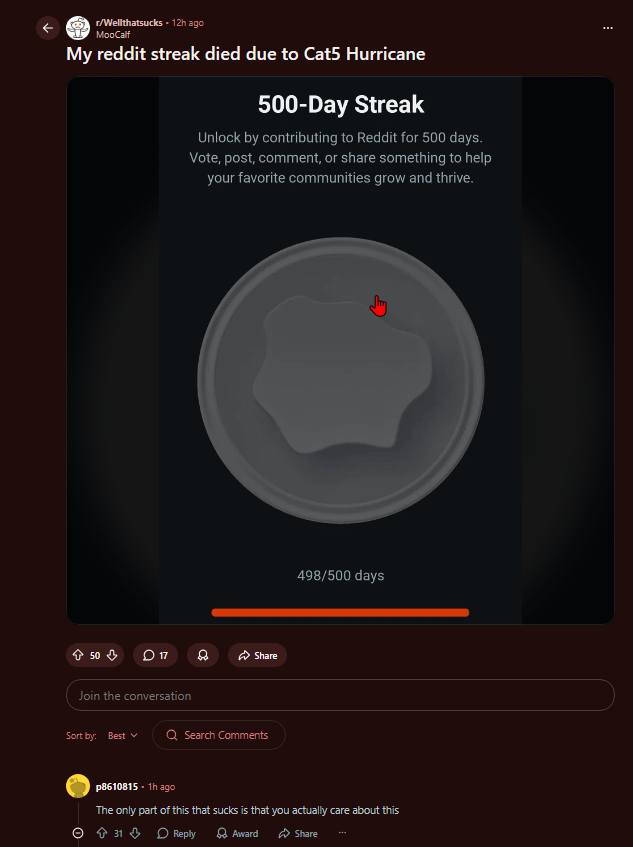Upvote the post with 50 points
Viewport: 633px width, 847px height.
[x=78, y=655]
